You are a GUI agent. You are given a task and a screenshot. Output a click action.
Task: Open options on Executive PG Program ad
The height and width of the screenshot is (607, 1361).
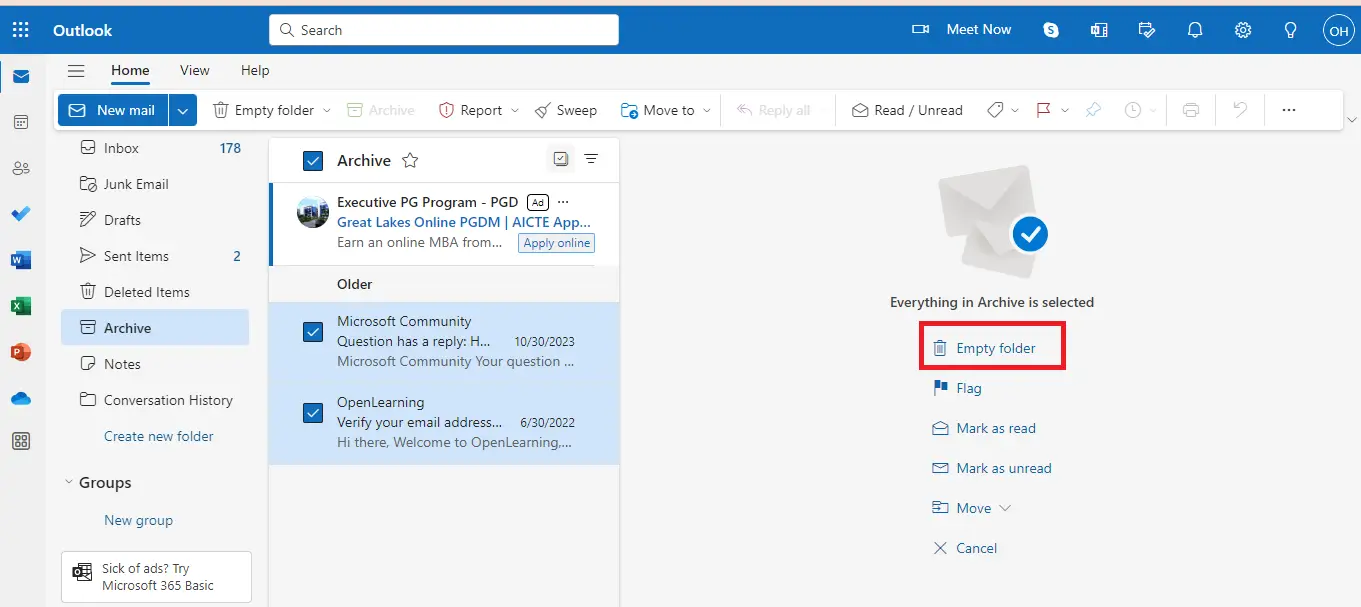tap(563, 202)
